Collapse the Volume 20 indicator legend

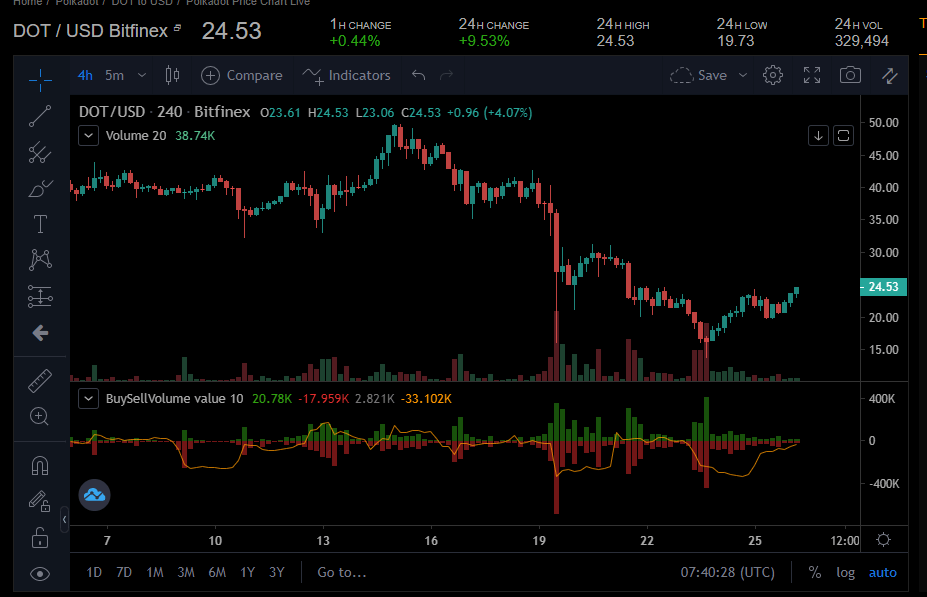click(89, 135)
